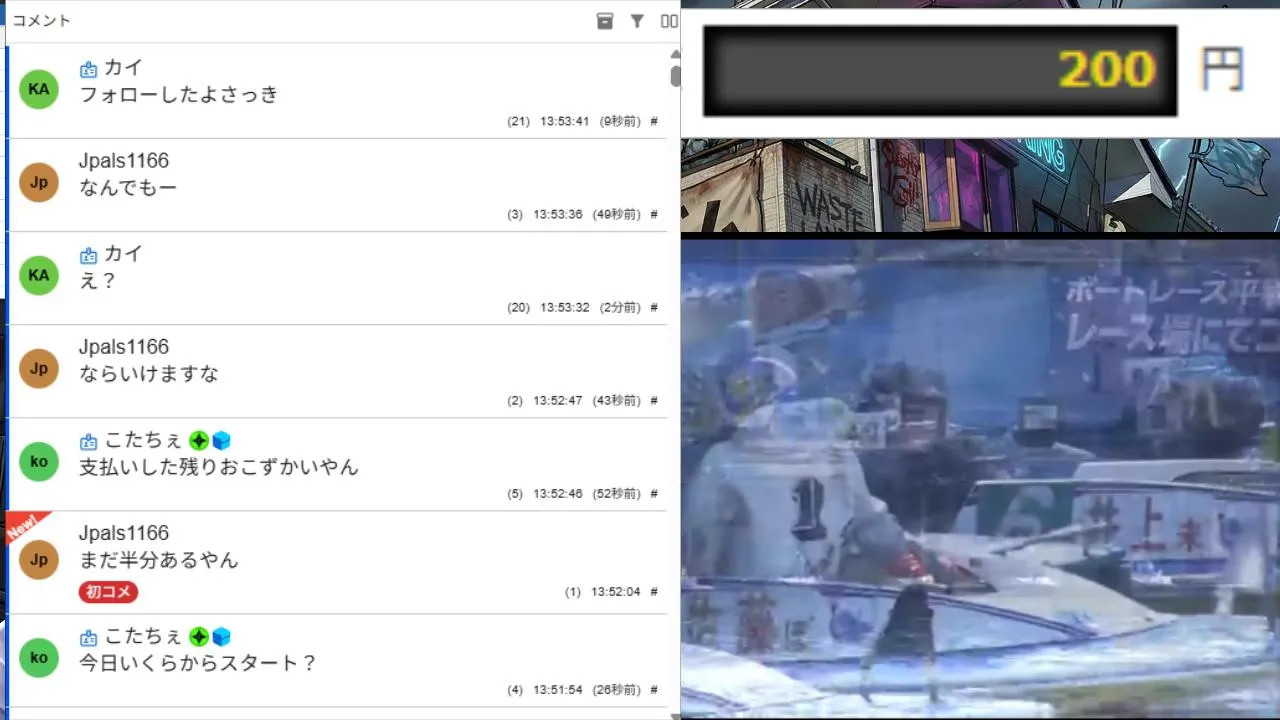
Task: Click member badge icon before カイ in フォローしたよさっき comment
Action: click(x=88, y=69)
